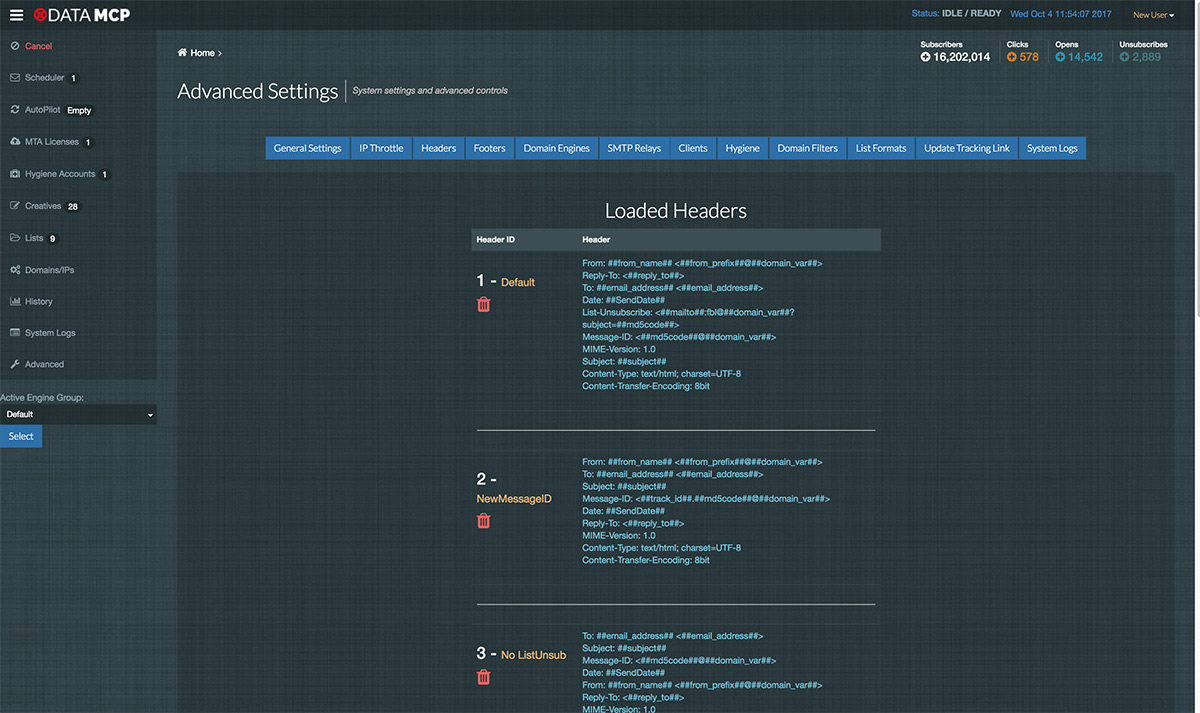Click the Header ID column heading

coord(496,240)
